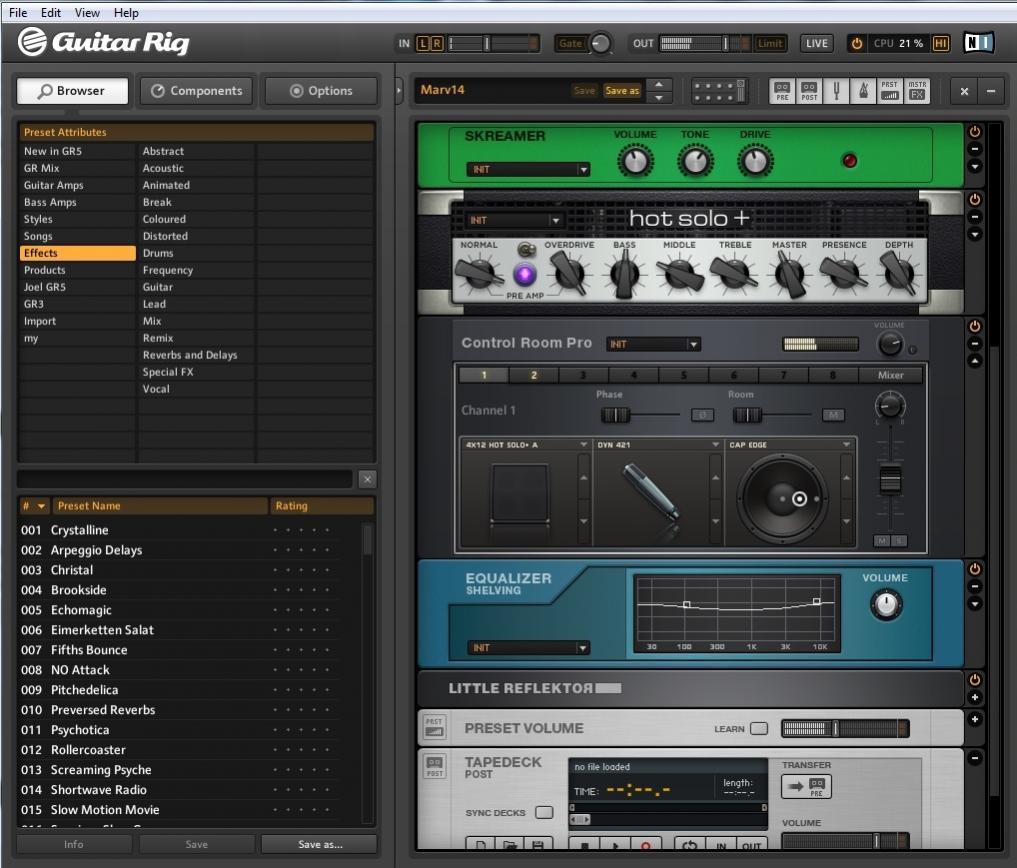
Task: Toggle the Tapedeck Post button in toolbar
Action: (809, 91)
